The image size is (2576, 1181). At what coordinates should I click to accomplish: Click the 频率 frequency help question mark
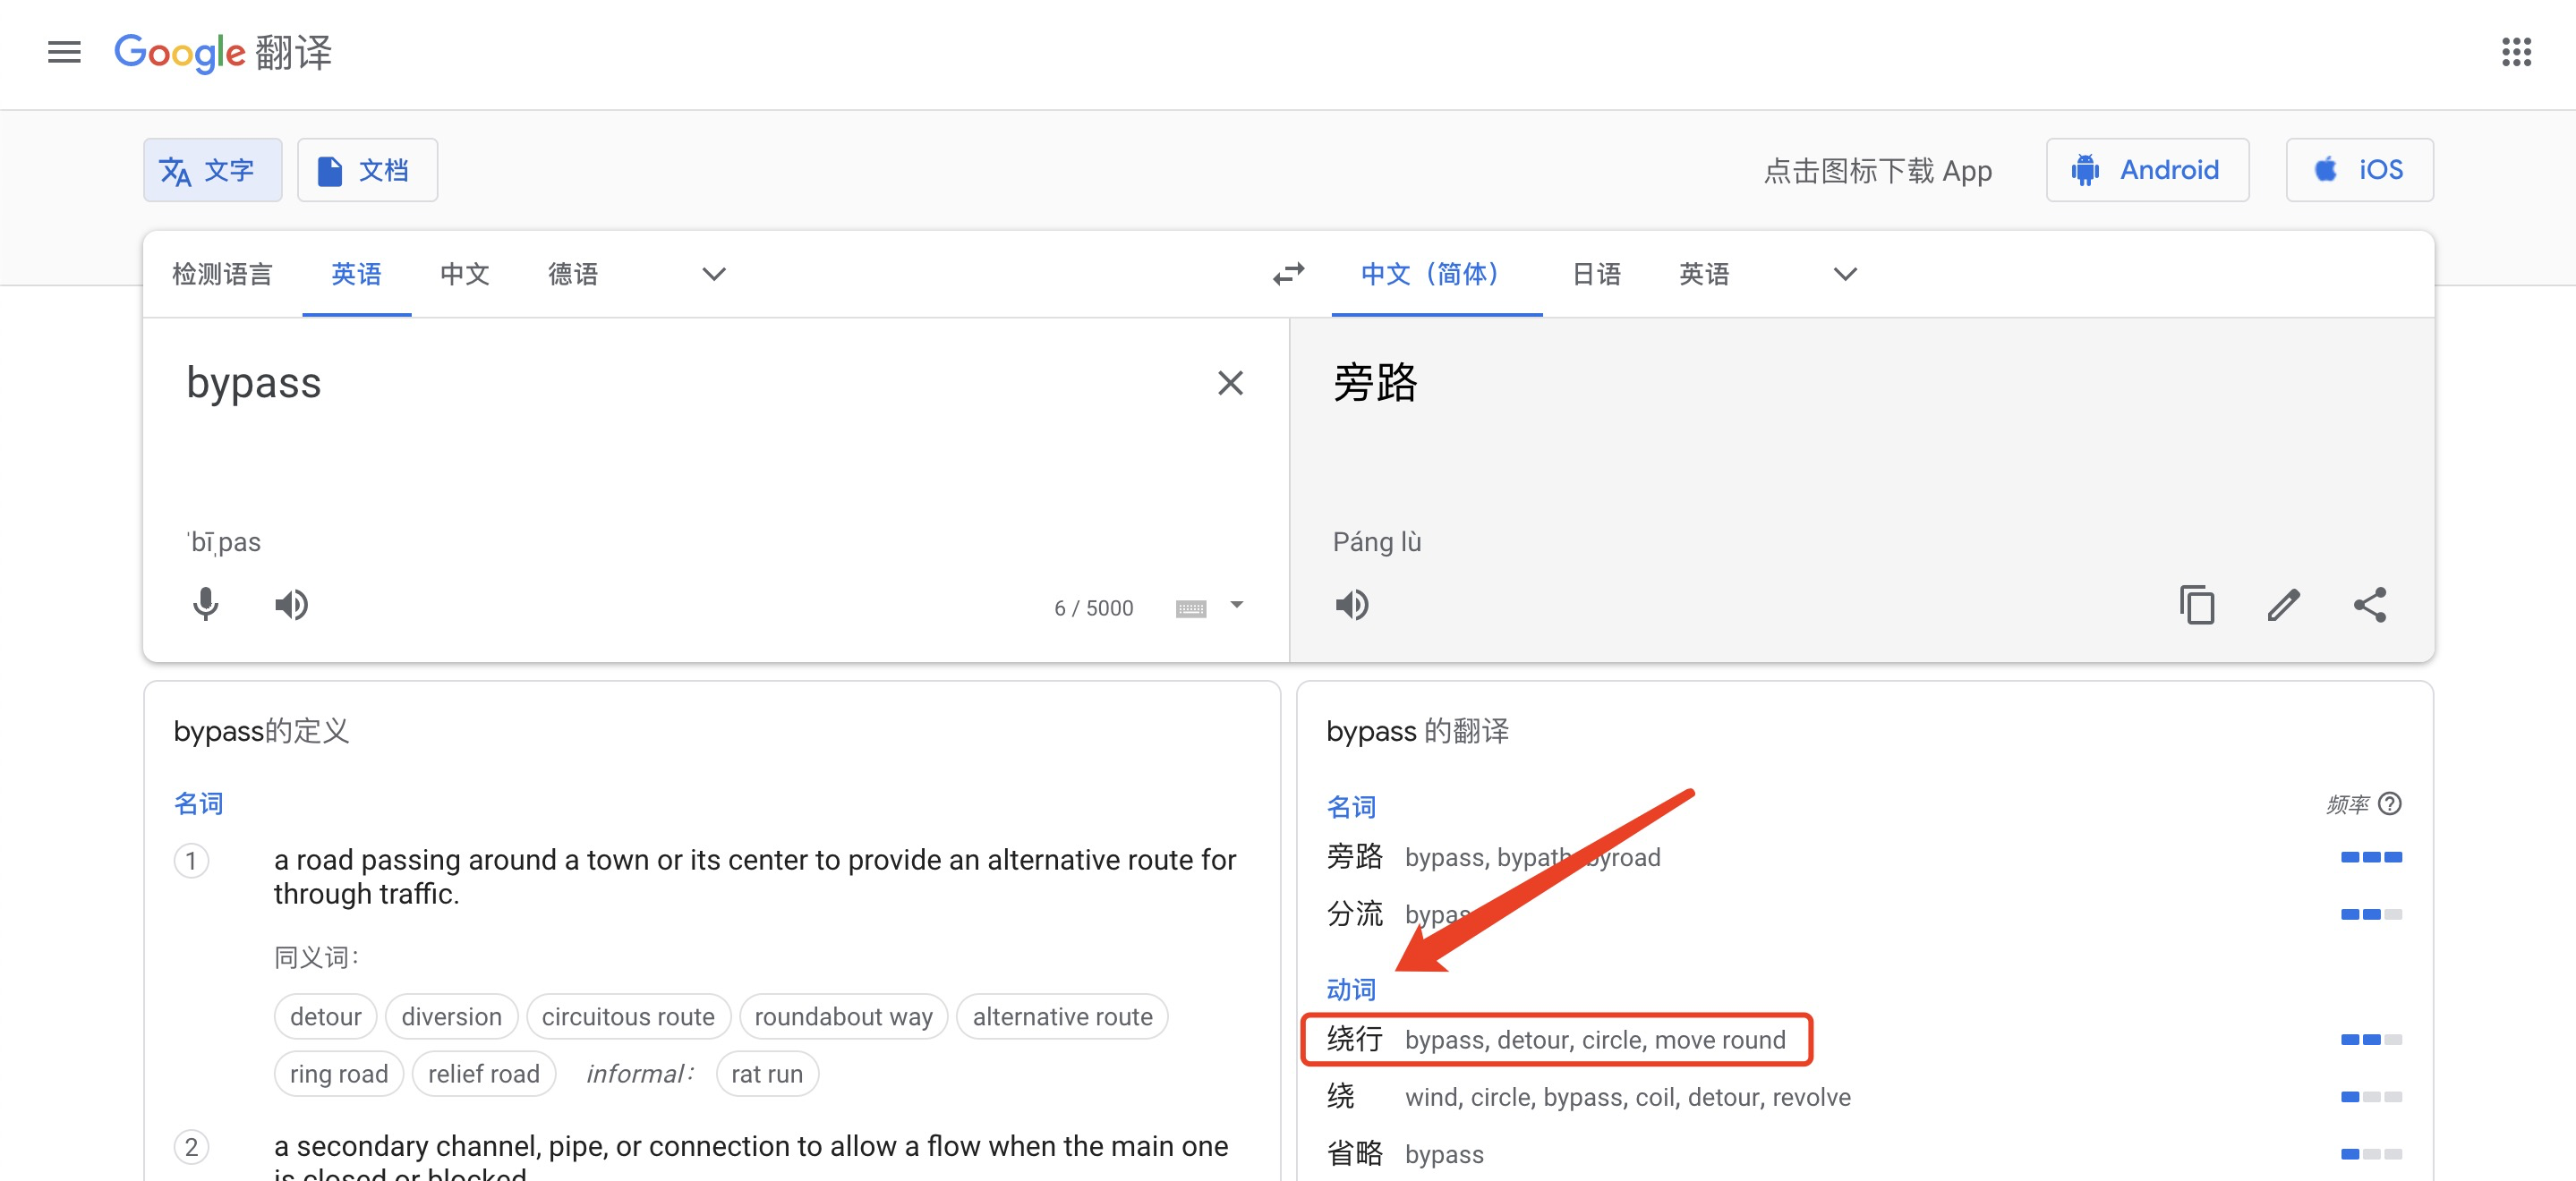(2391, 803)
